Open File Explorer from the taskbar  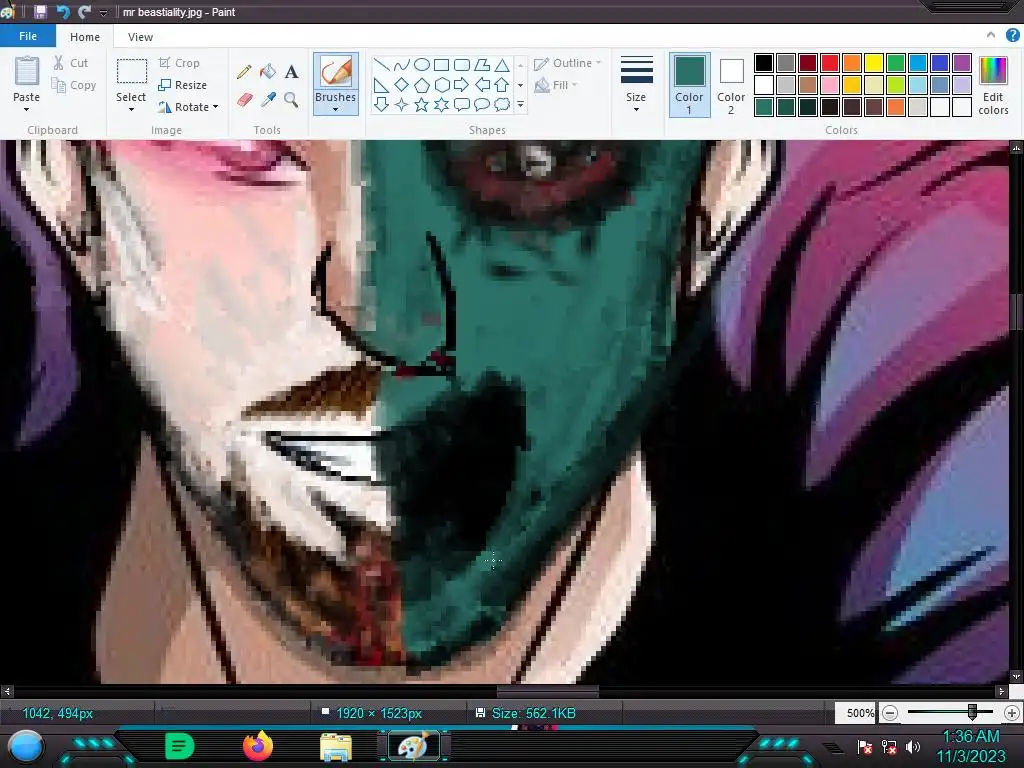[x=336, y=746]
